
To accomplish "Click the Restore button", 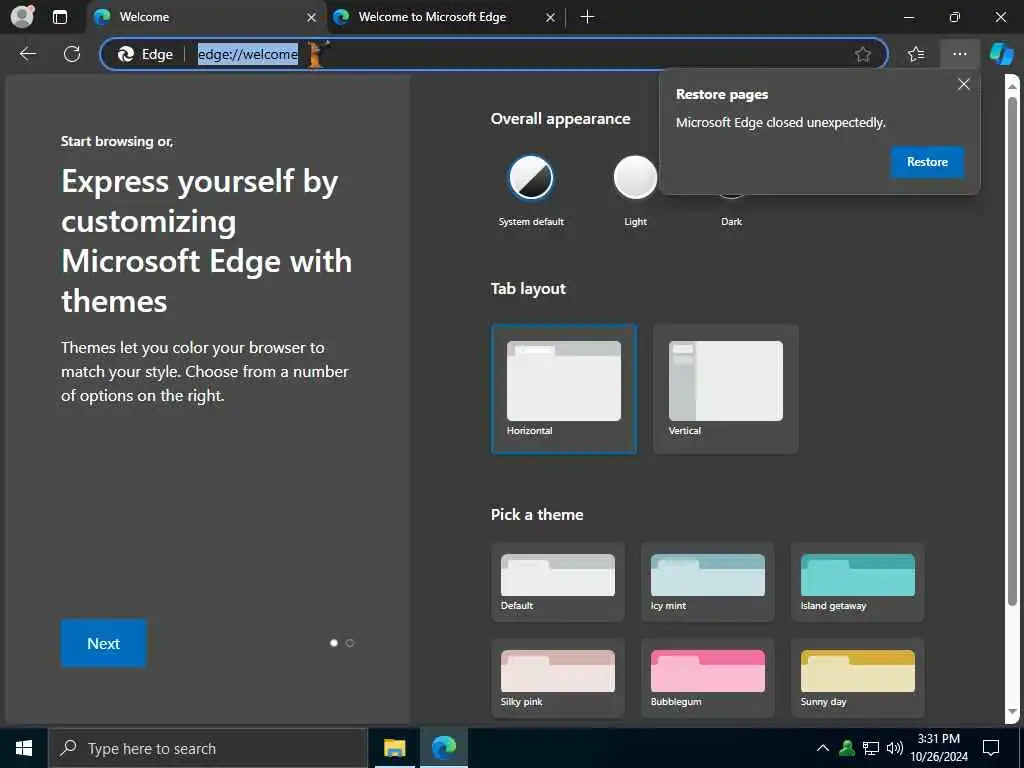I will 927,162.
